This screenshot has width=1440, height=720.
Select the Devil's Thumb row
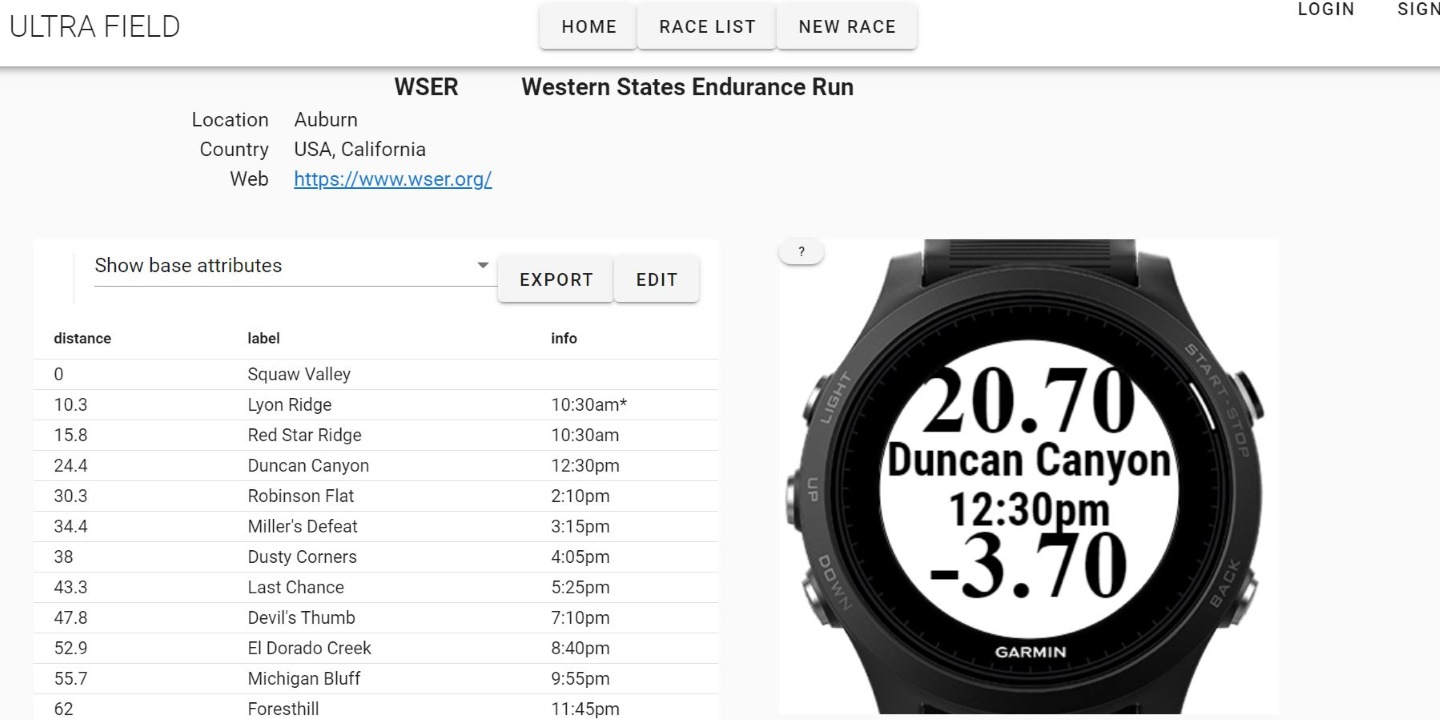point(376,618)
